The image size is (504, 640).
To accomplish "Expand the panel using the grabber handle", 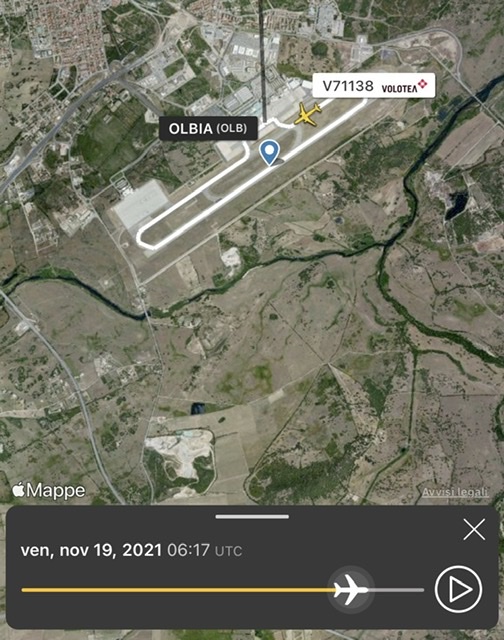I will coord(252,517).
